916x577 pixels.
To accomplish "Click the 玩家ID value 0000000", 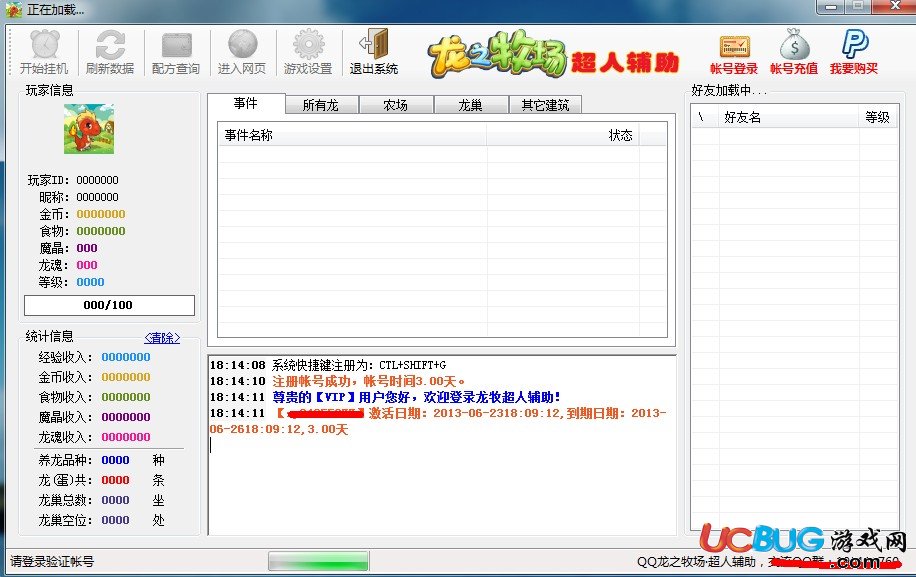I will click(98, 180).
